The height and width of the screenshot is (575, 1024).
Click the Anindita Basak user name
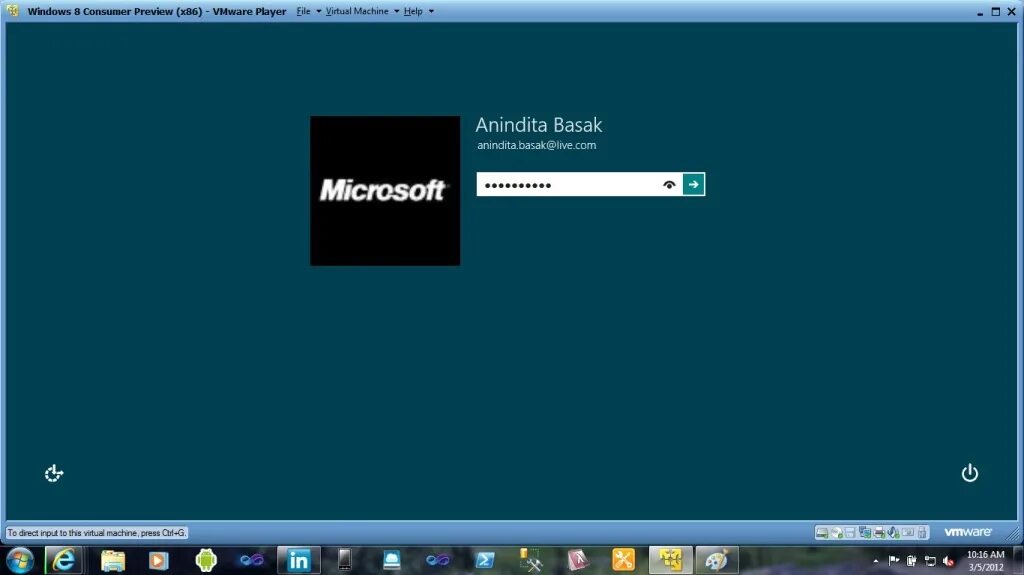click(x=539, y=125)
